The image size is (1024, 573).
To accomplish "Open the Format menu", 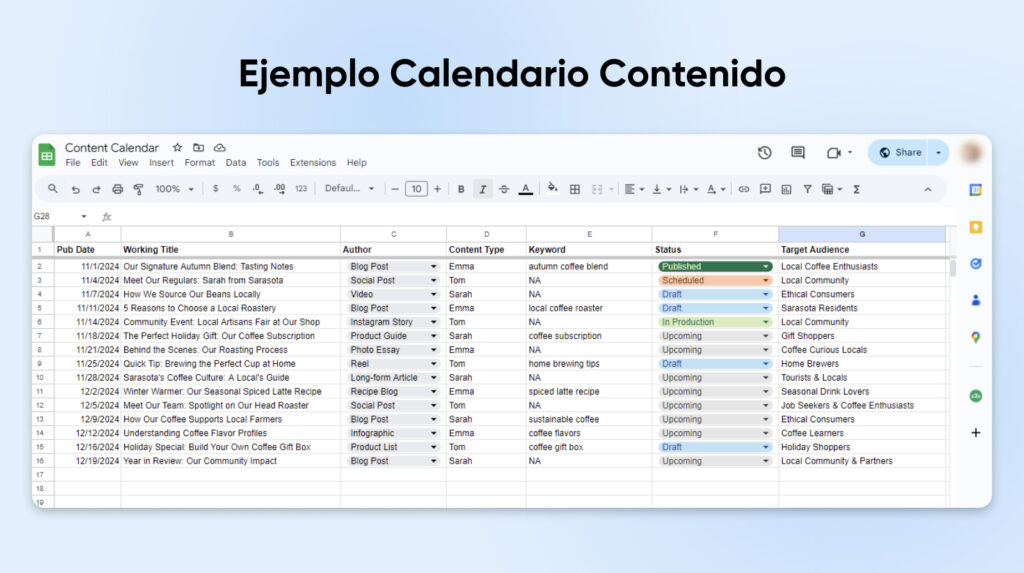I will [x=199, y=163].
